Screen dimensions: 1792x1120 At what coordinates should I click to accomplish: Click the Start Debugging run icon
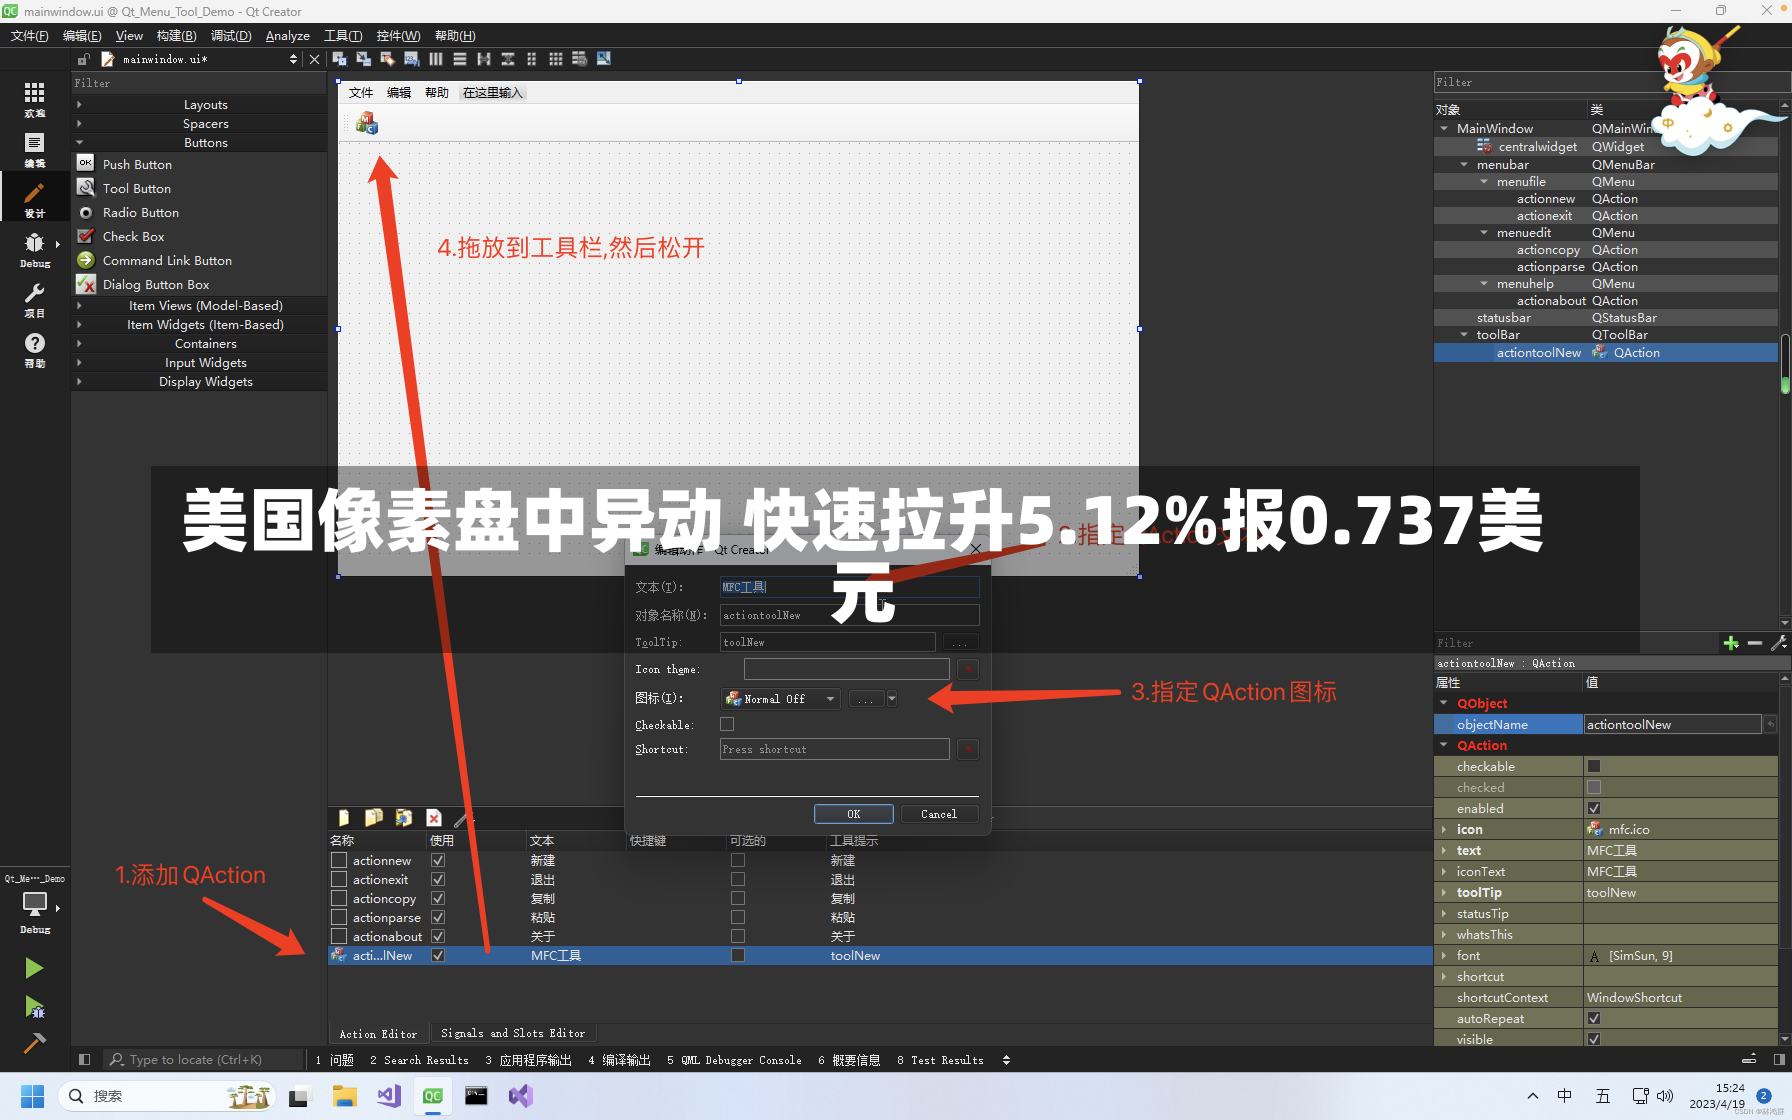[34, 1006]
